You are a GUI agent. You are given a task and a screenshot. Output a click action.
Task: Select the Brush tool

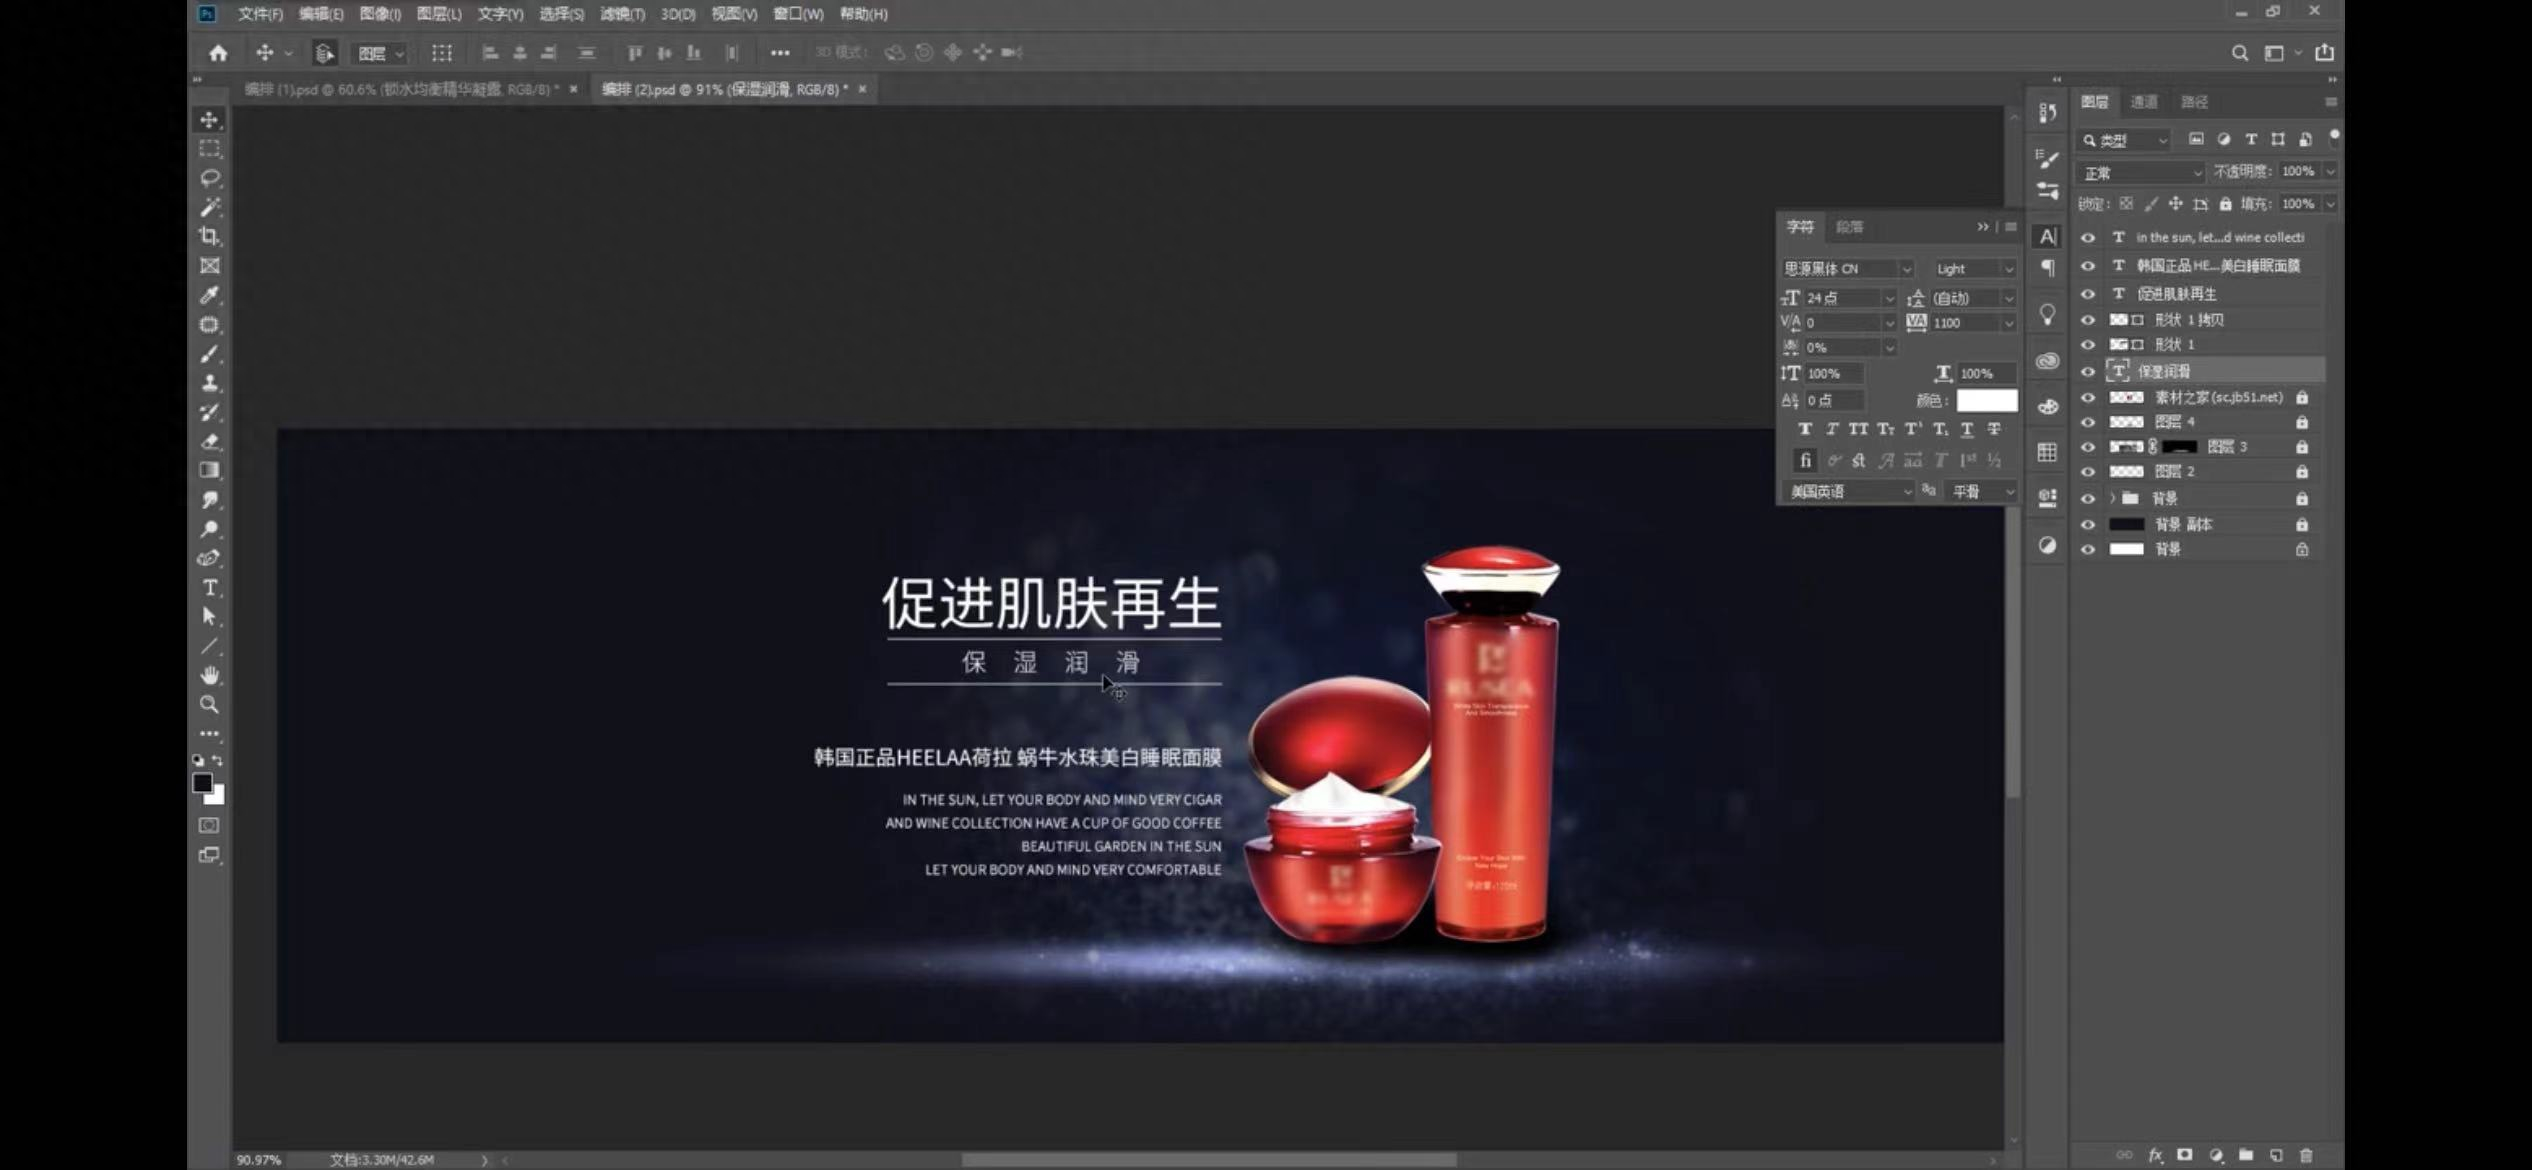point(209,354)
